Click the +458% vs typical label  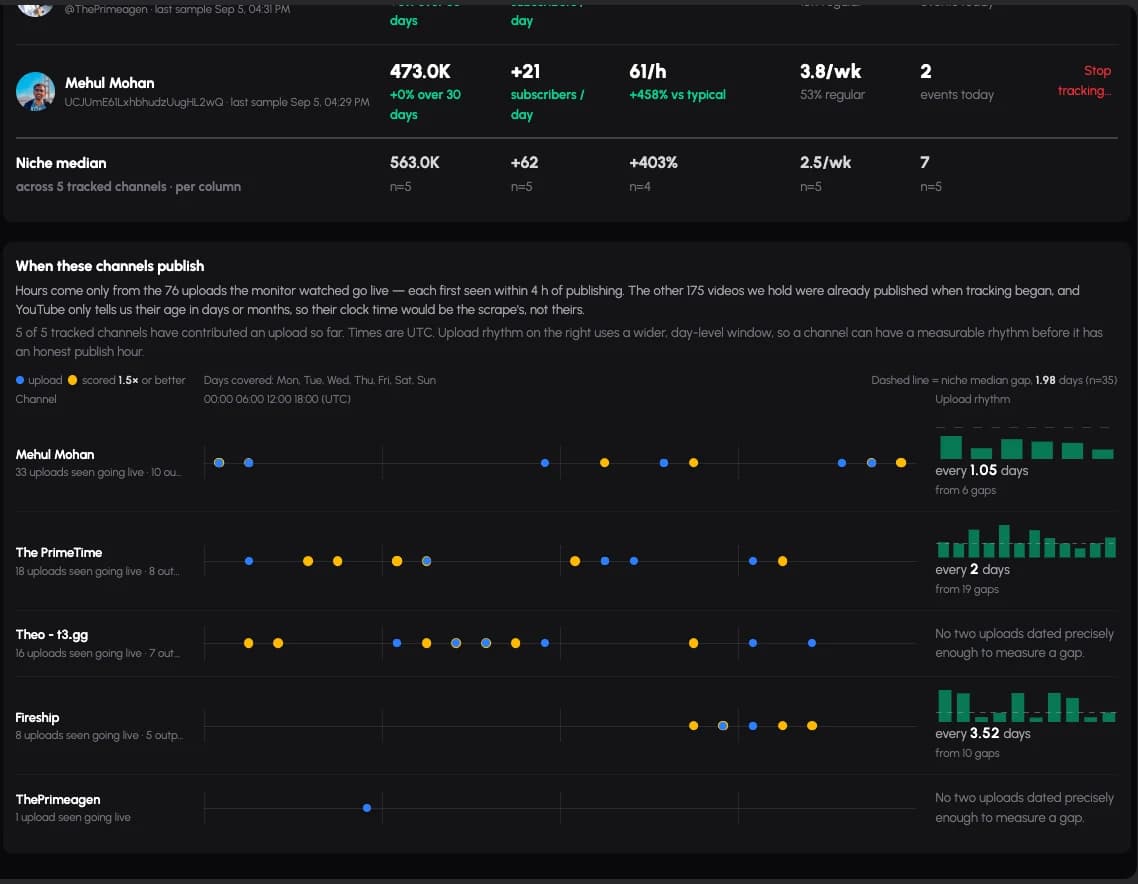pos(677,94)
